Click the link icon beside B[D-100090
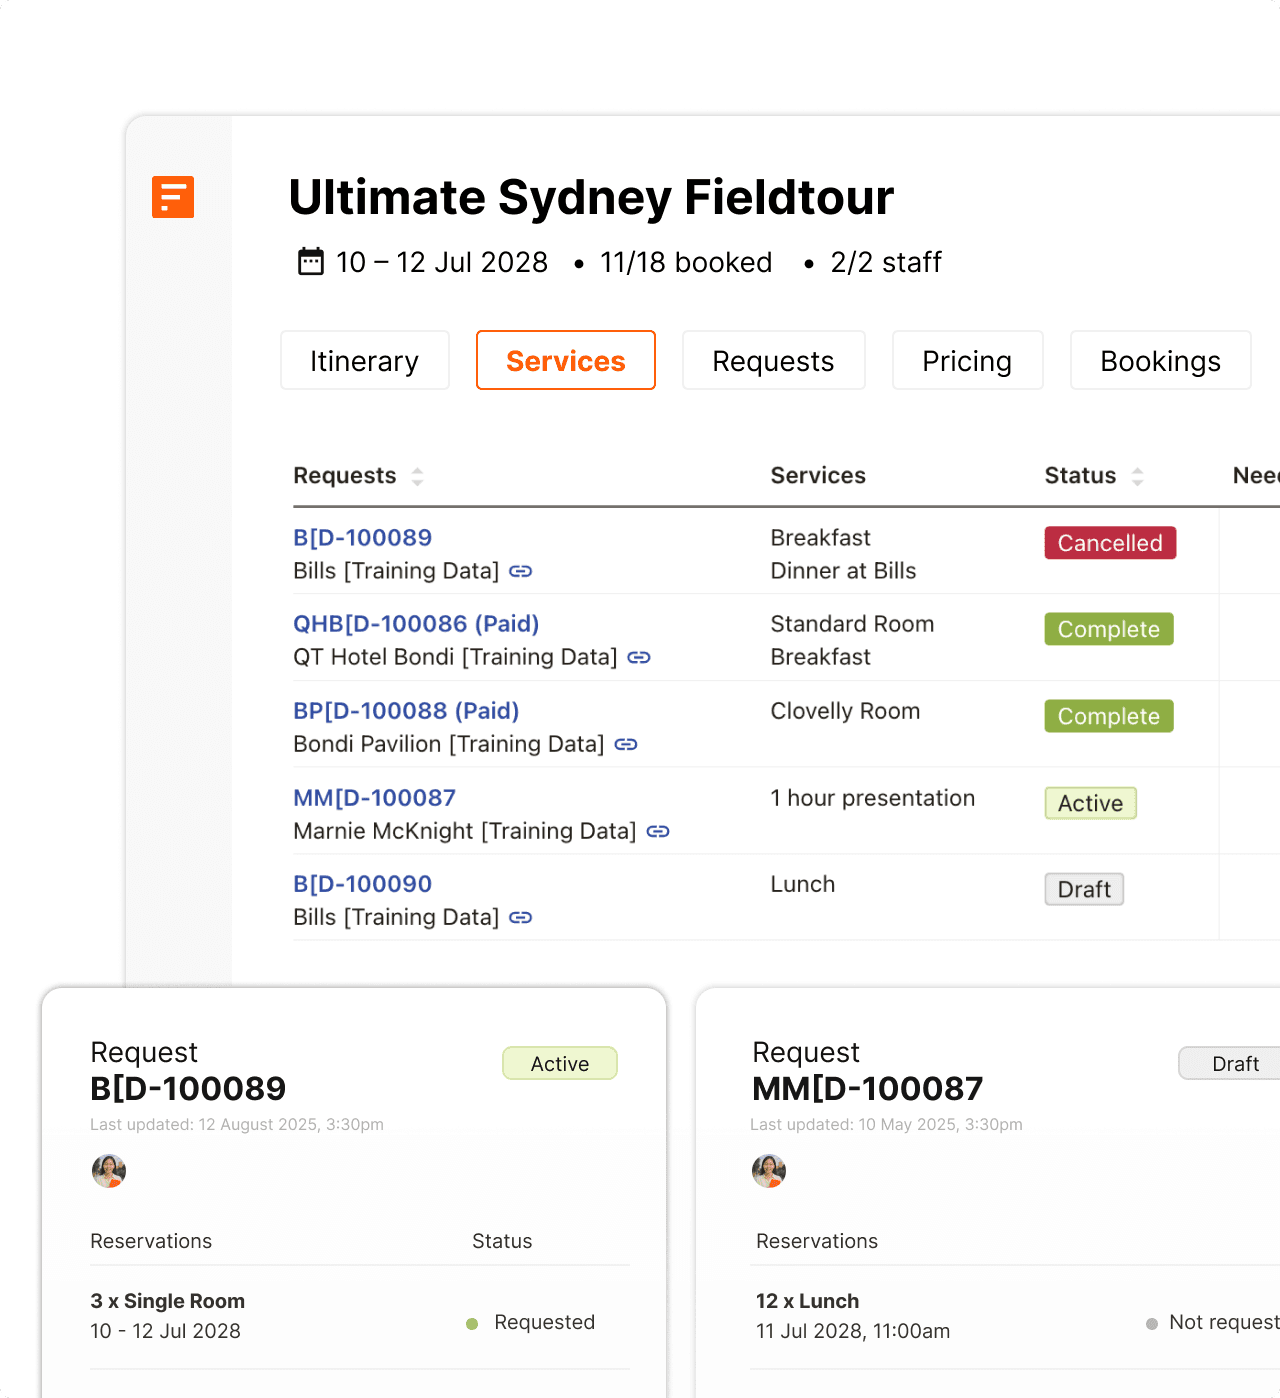The height and width of the screenshot is (1398, 1280). (x=520, y=917)
